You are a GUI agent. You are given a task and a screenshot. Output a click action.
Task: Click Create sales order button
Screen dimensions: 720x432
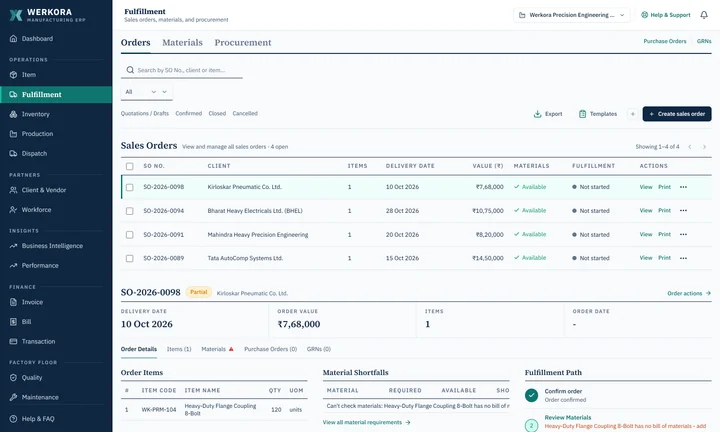[x=677, y=114]
